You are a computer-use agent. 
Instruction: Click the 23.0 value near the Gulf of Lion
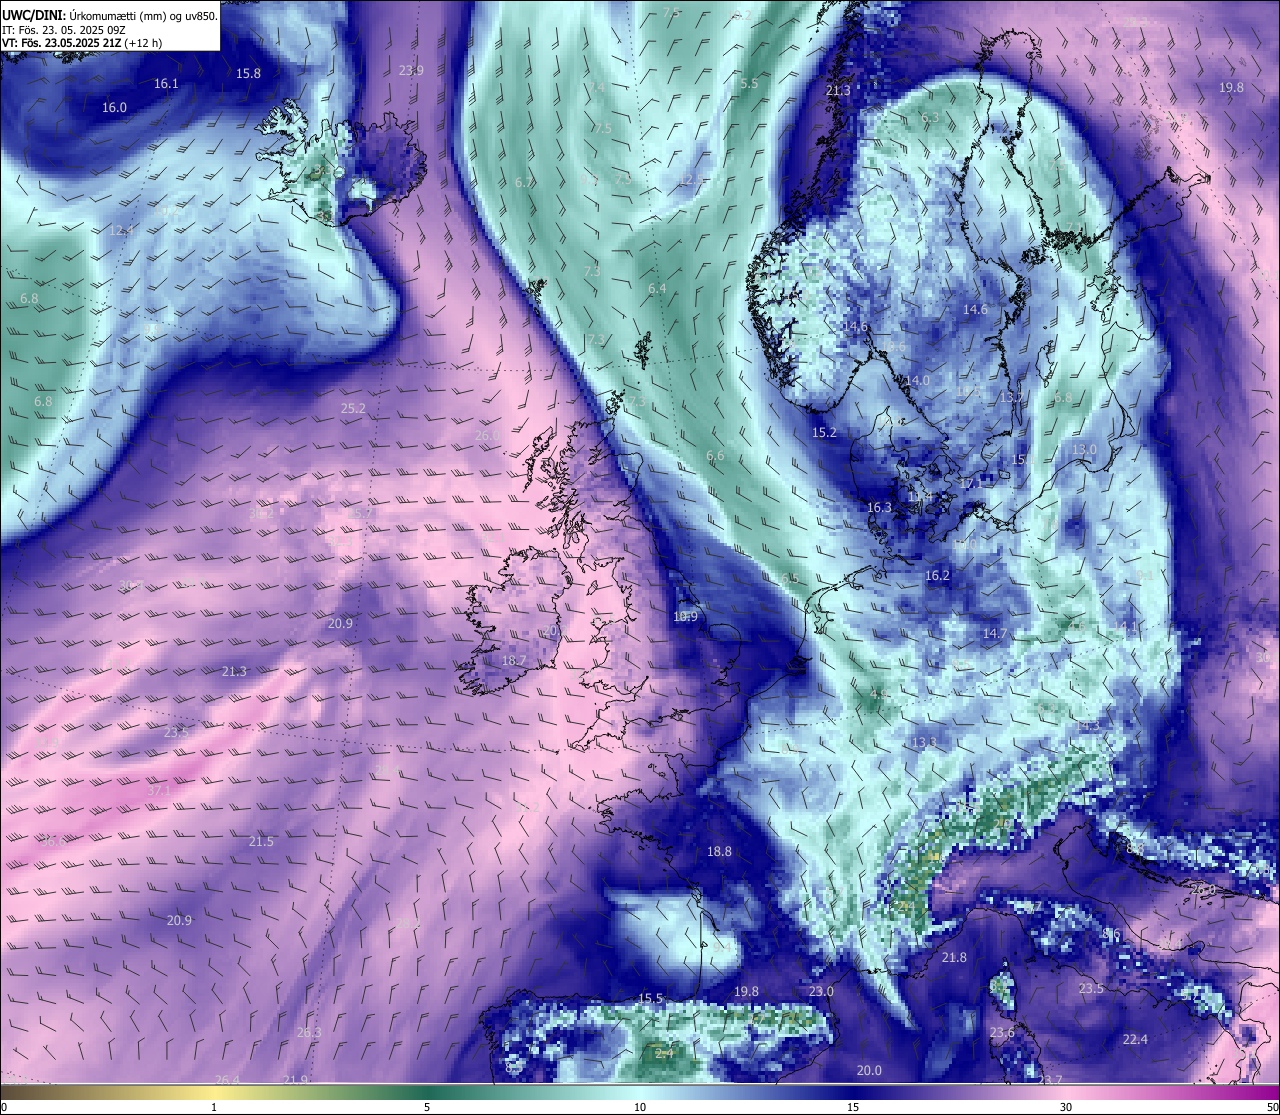pos(821,991)
